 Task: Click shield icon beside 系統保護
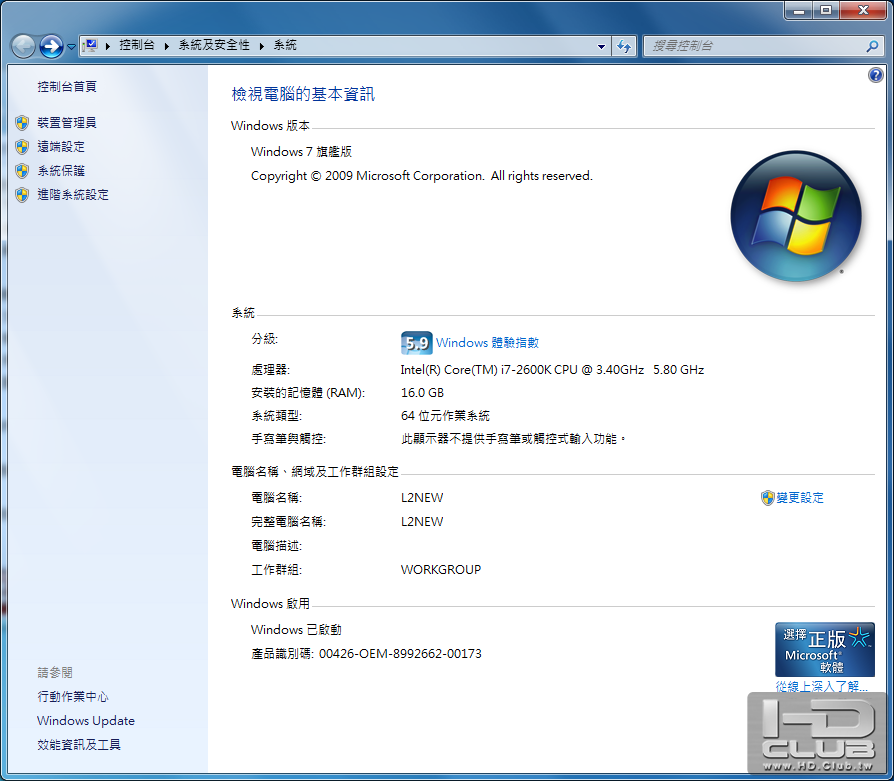[22, 170]
